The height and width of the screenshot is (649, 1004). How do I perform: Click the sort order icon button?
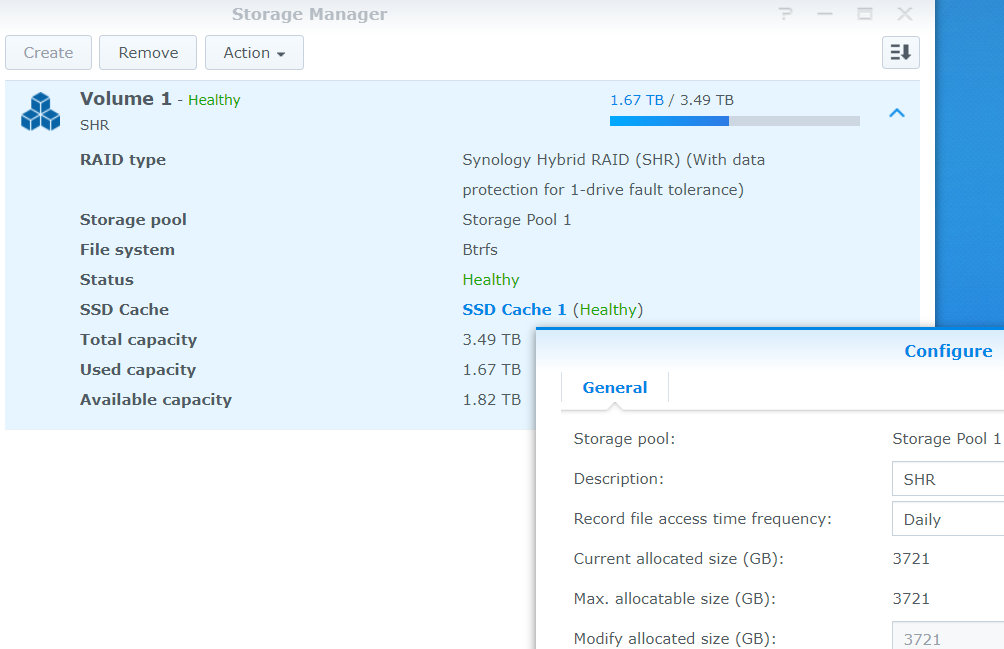pos(900,52)
